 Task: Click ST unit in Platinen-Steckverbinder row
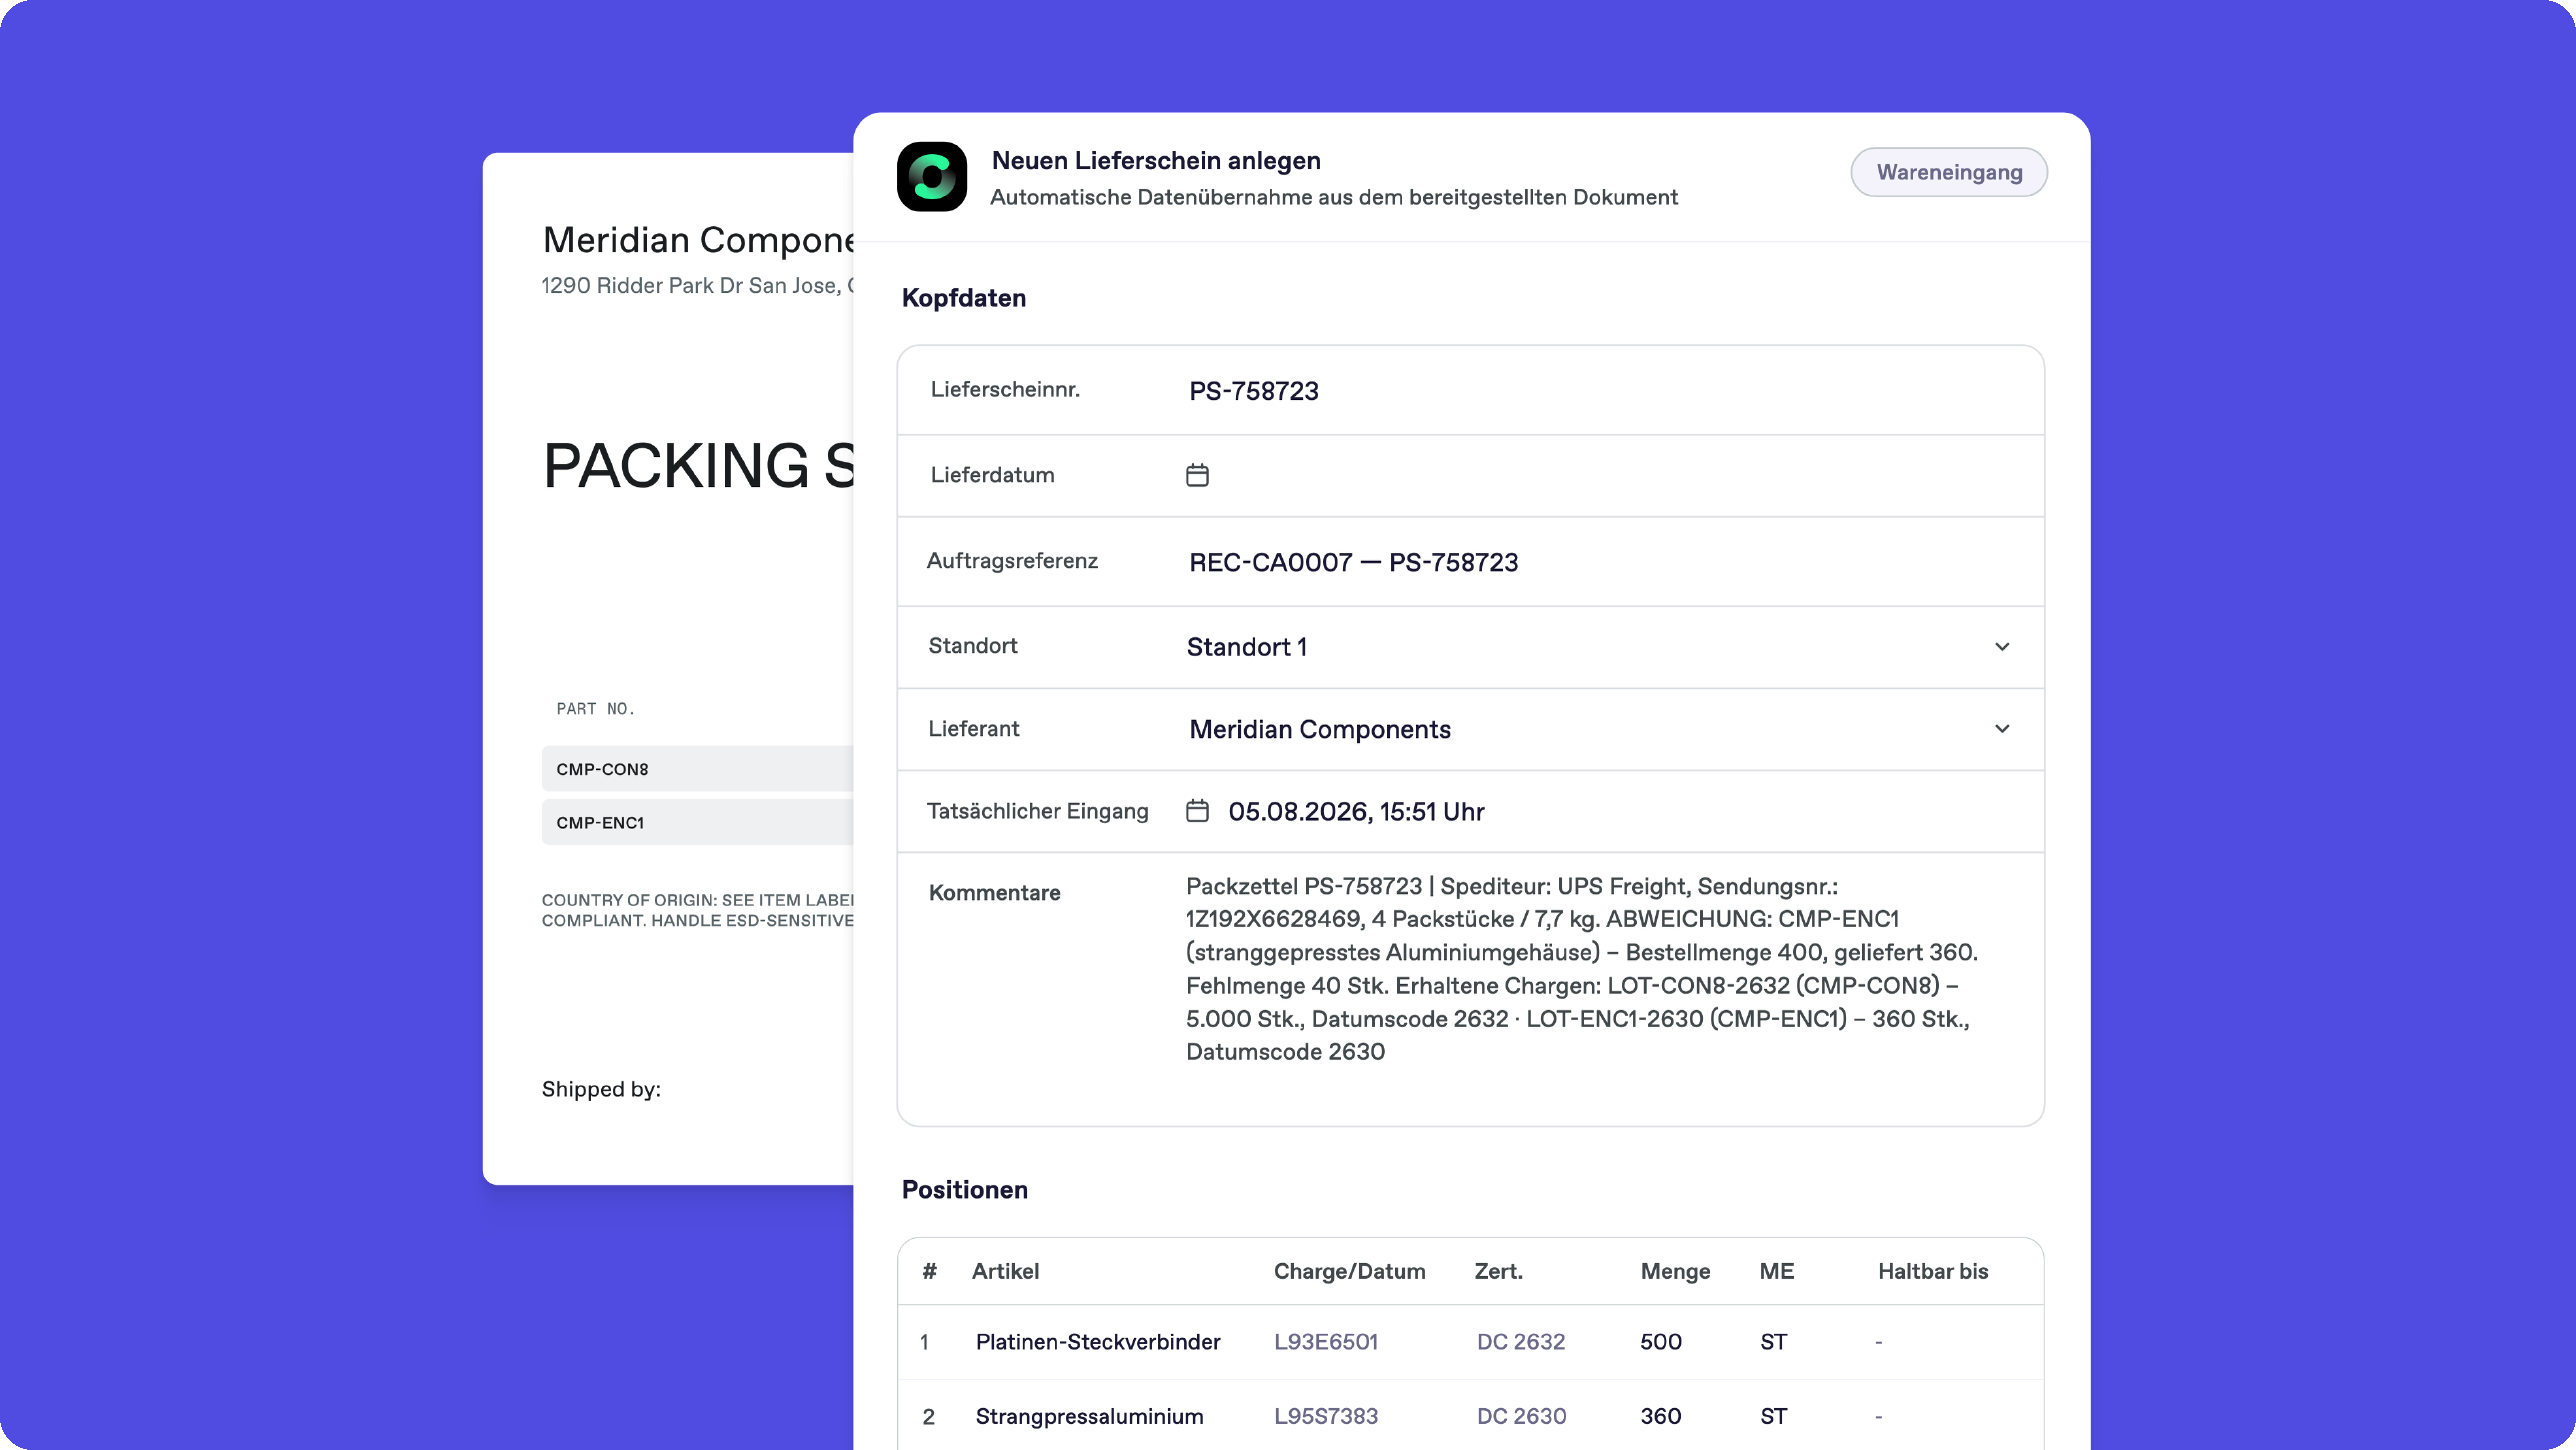click(1773, 1342)
